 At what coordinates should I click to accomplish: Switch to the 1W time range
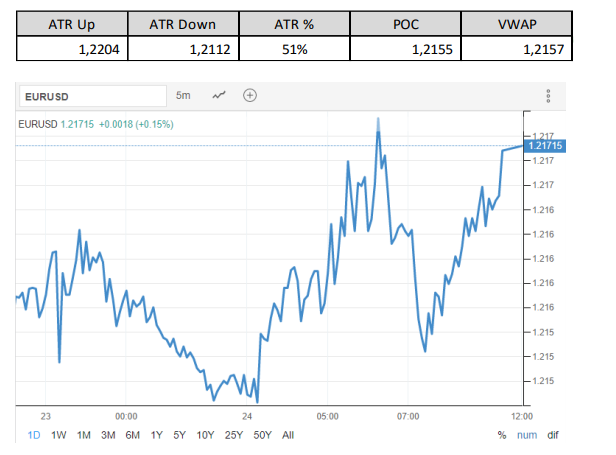click(x=59, y=435)
